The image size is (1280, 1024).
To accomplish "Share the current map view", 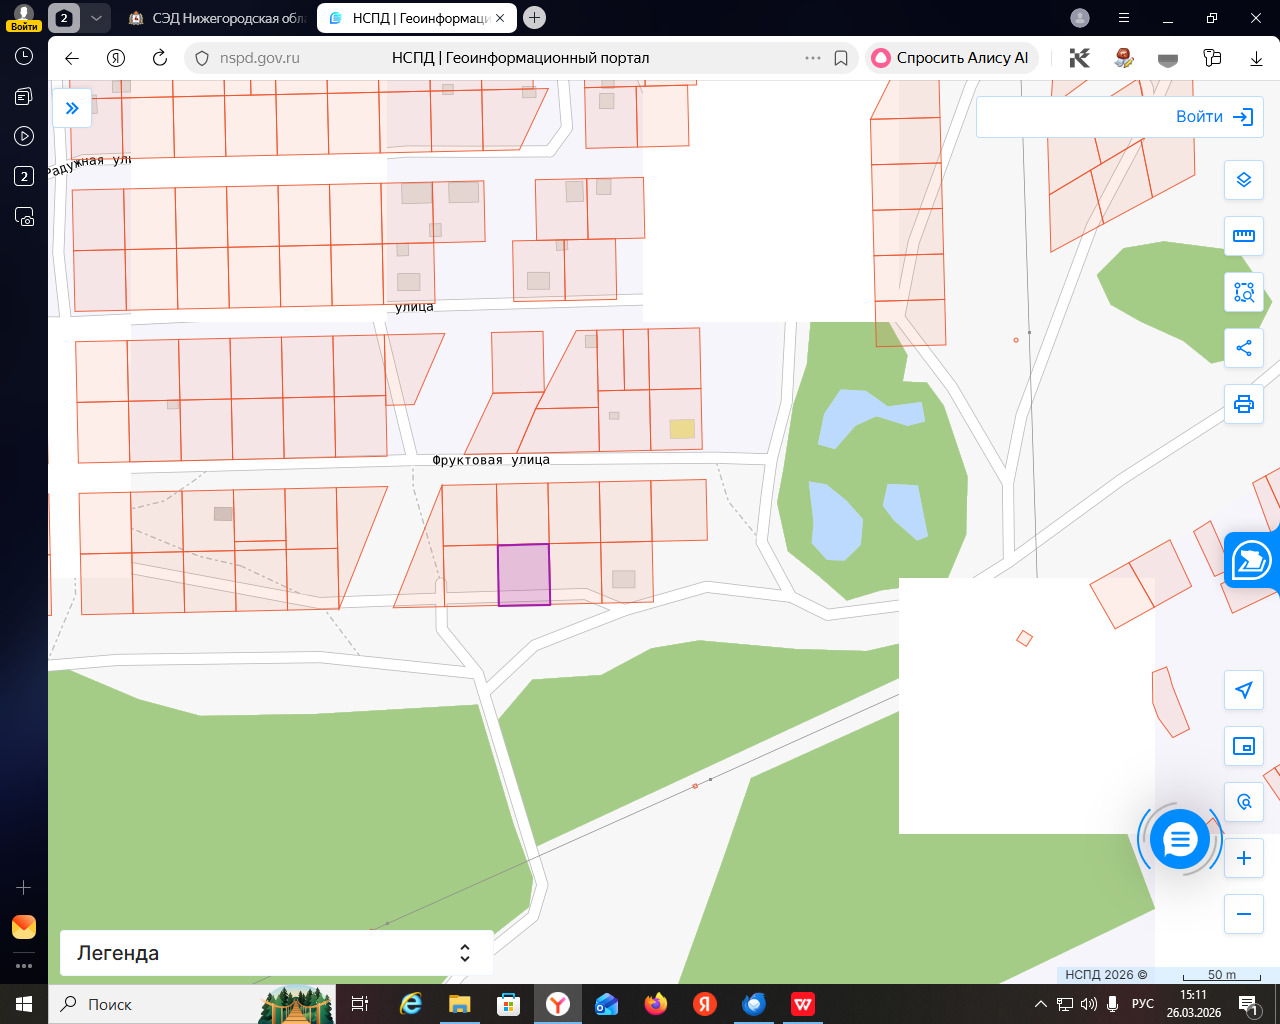I will pyautogui.click(x=1244, y=348).
